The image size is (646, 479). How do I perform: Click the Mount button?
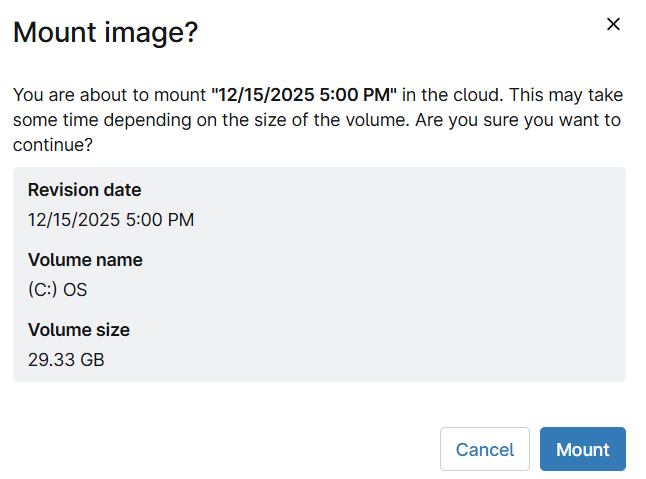[582, 449]
